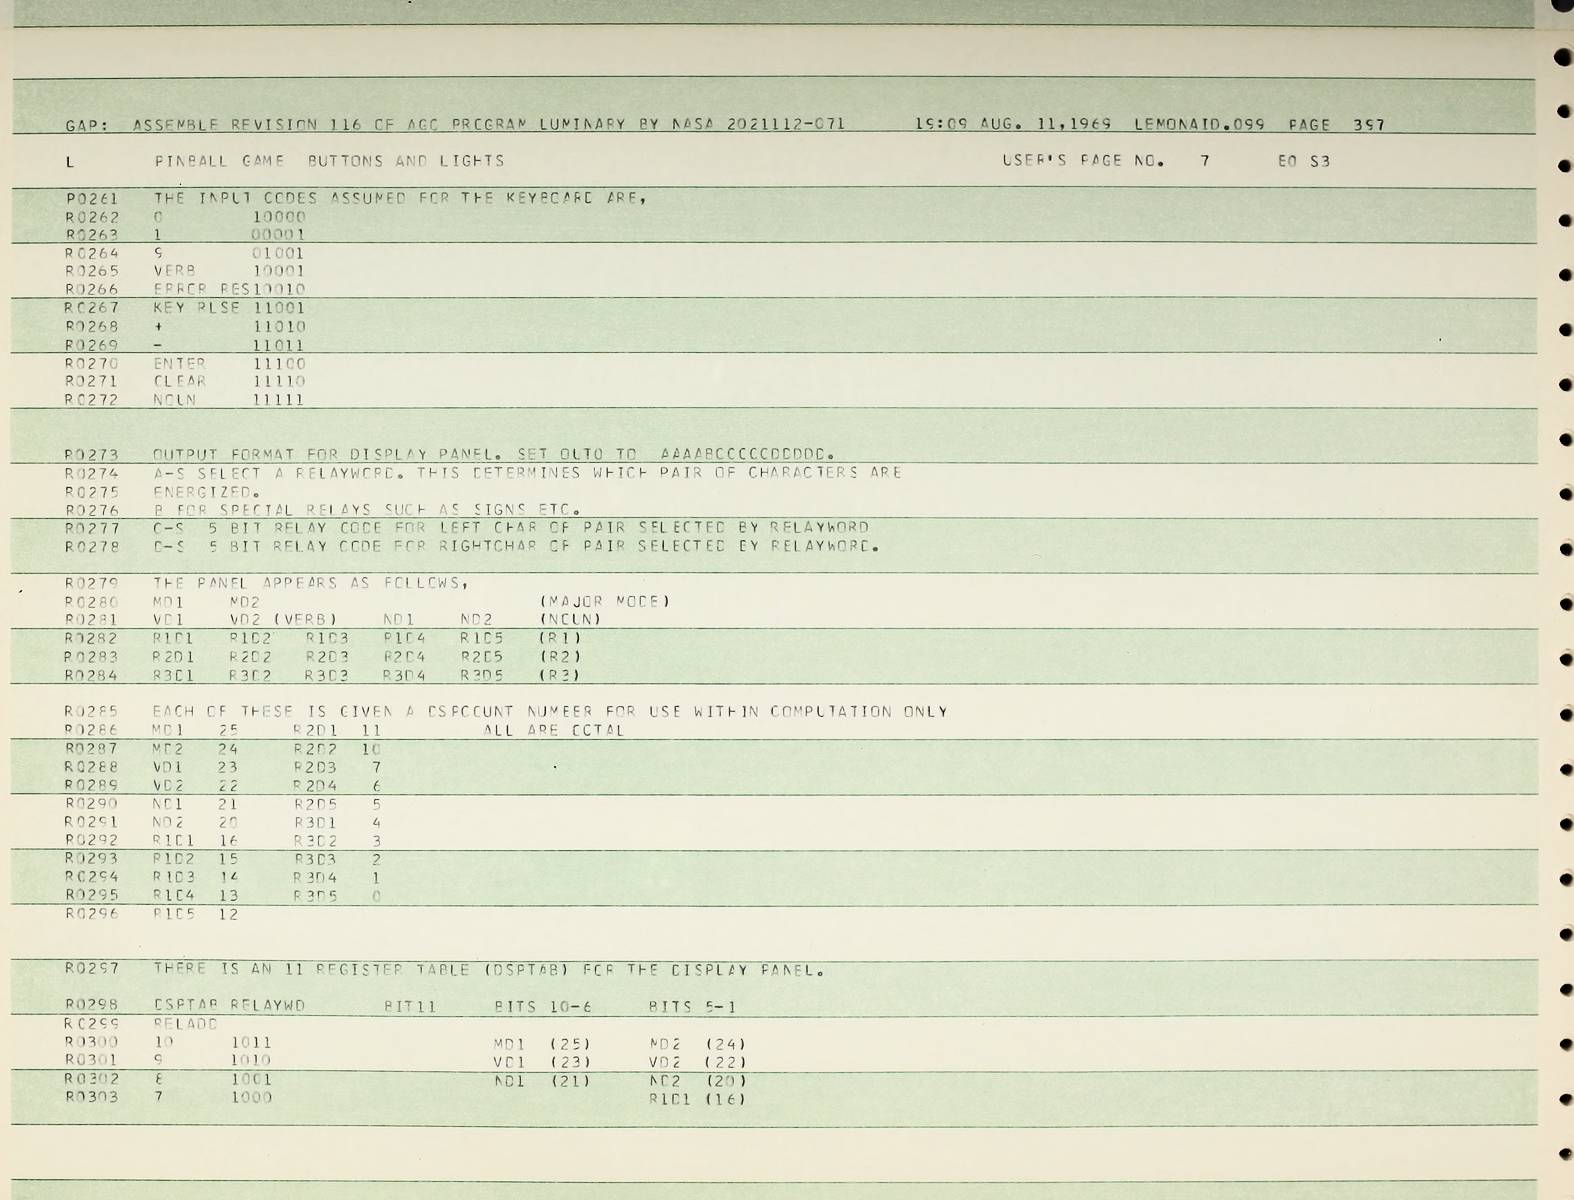Viewport: 1574px width, 1200px height.
Task: Click 'R1D5 12' on line R0296
Action: pos(195,914)
